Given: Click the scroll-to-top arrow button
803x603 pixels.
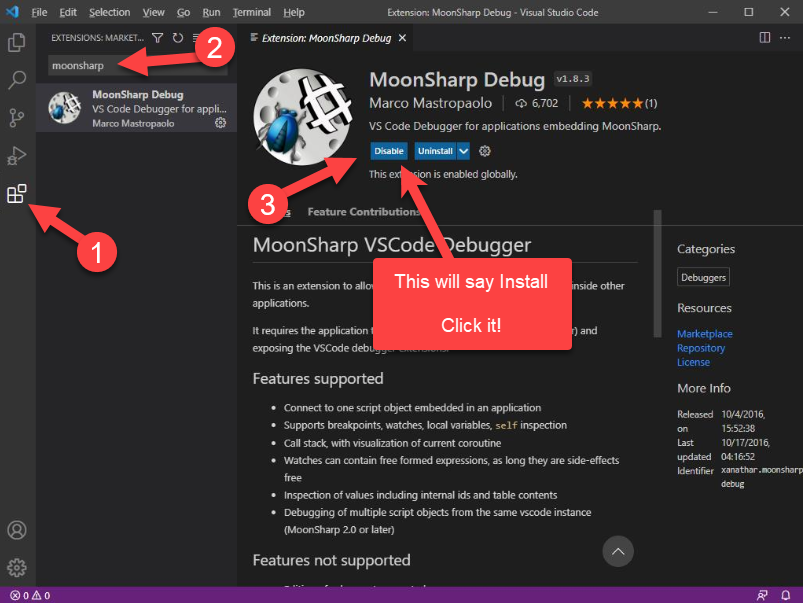Looking at the screenshot, I should tap(618, 550).
